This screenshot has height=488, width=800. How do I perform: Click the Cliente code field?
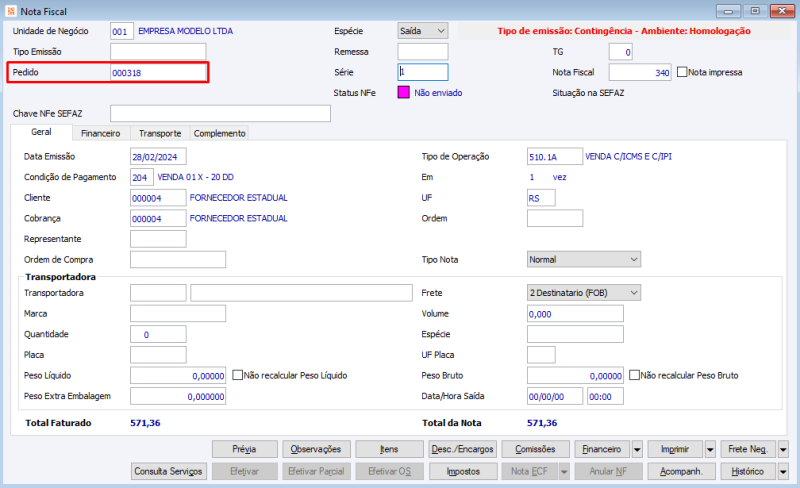point(158,198)
